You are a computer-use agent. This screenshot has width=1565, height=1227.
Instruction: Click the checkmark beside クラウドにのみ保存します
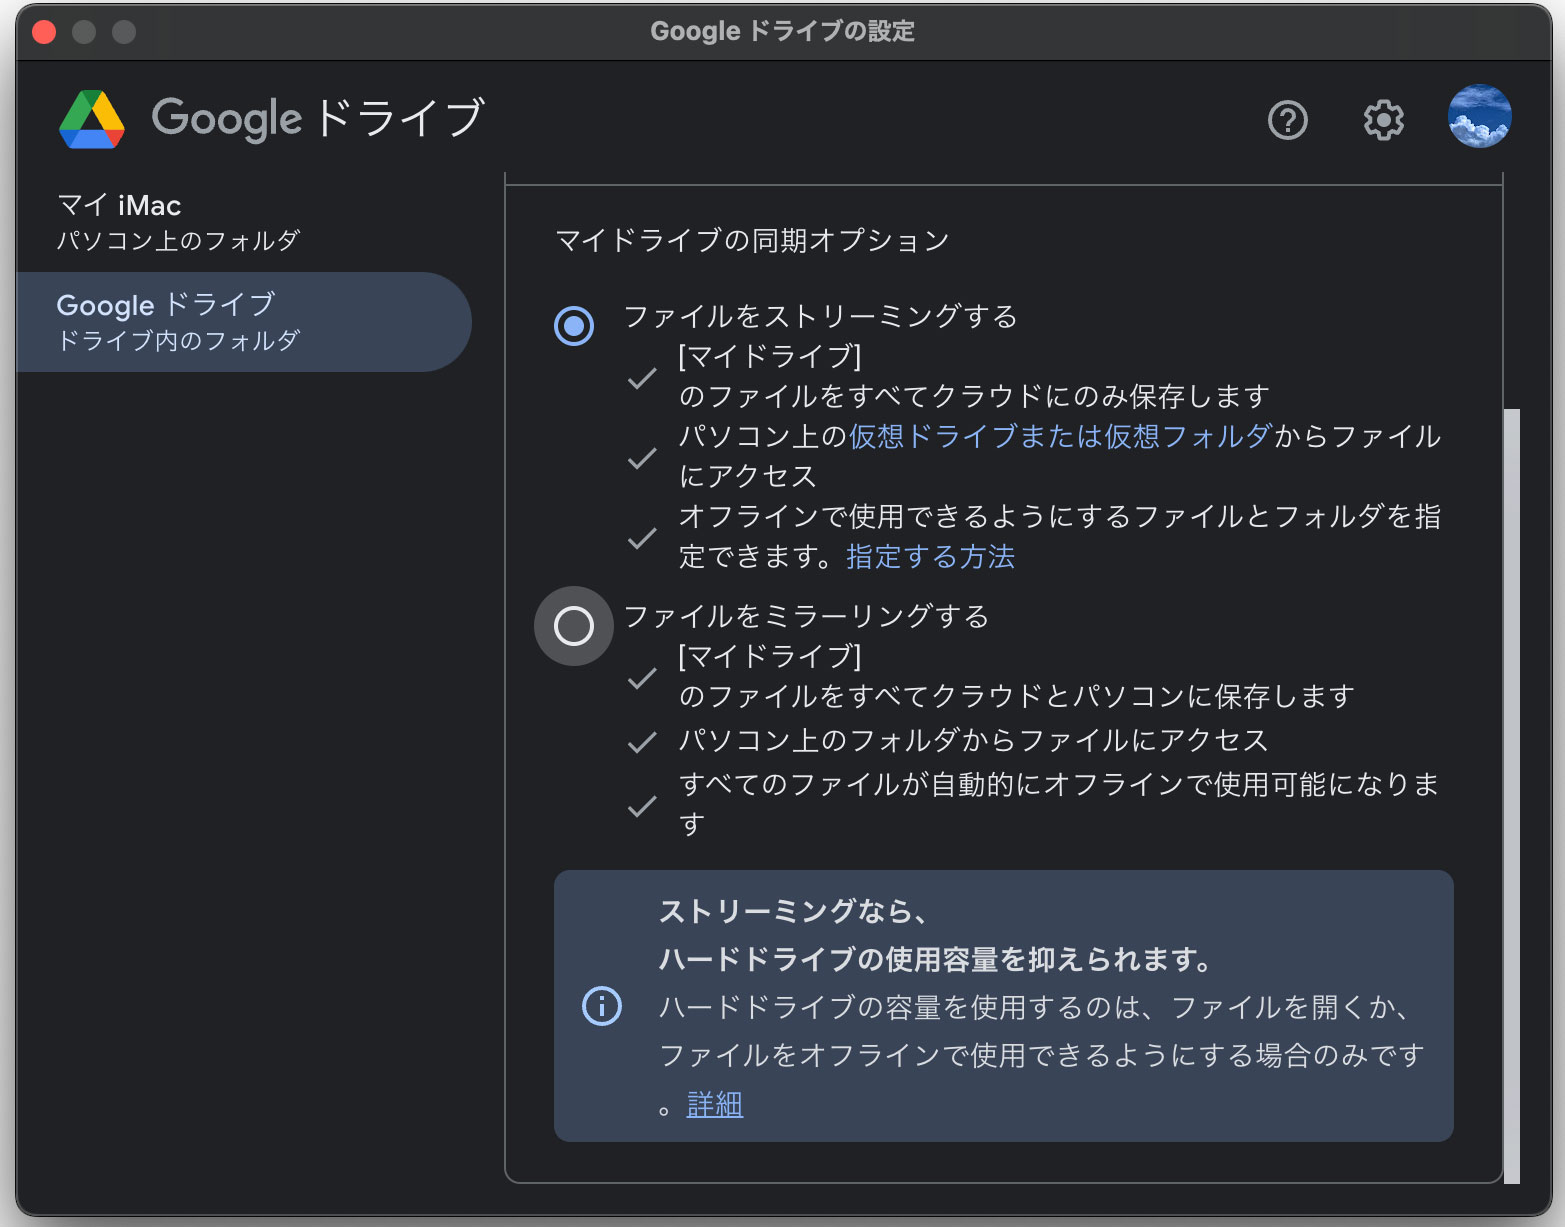click(642, 378)
